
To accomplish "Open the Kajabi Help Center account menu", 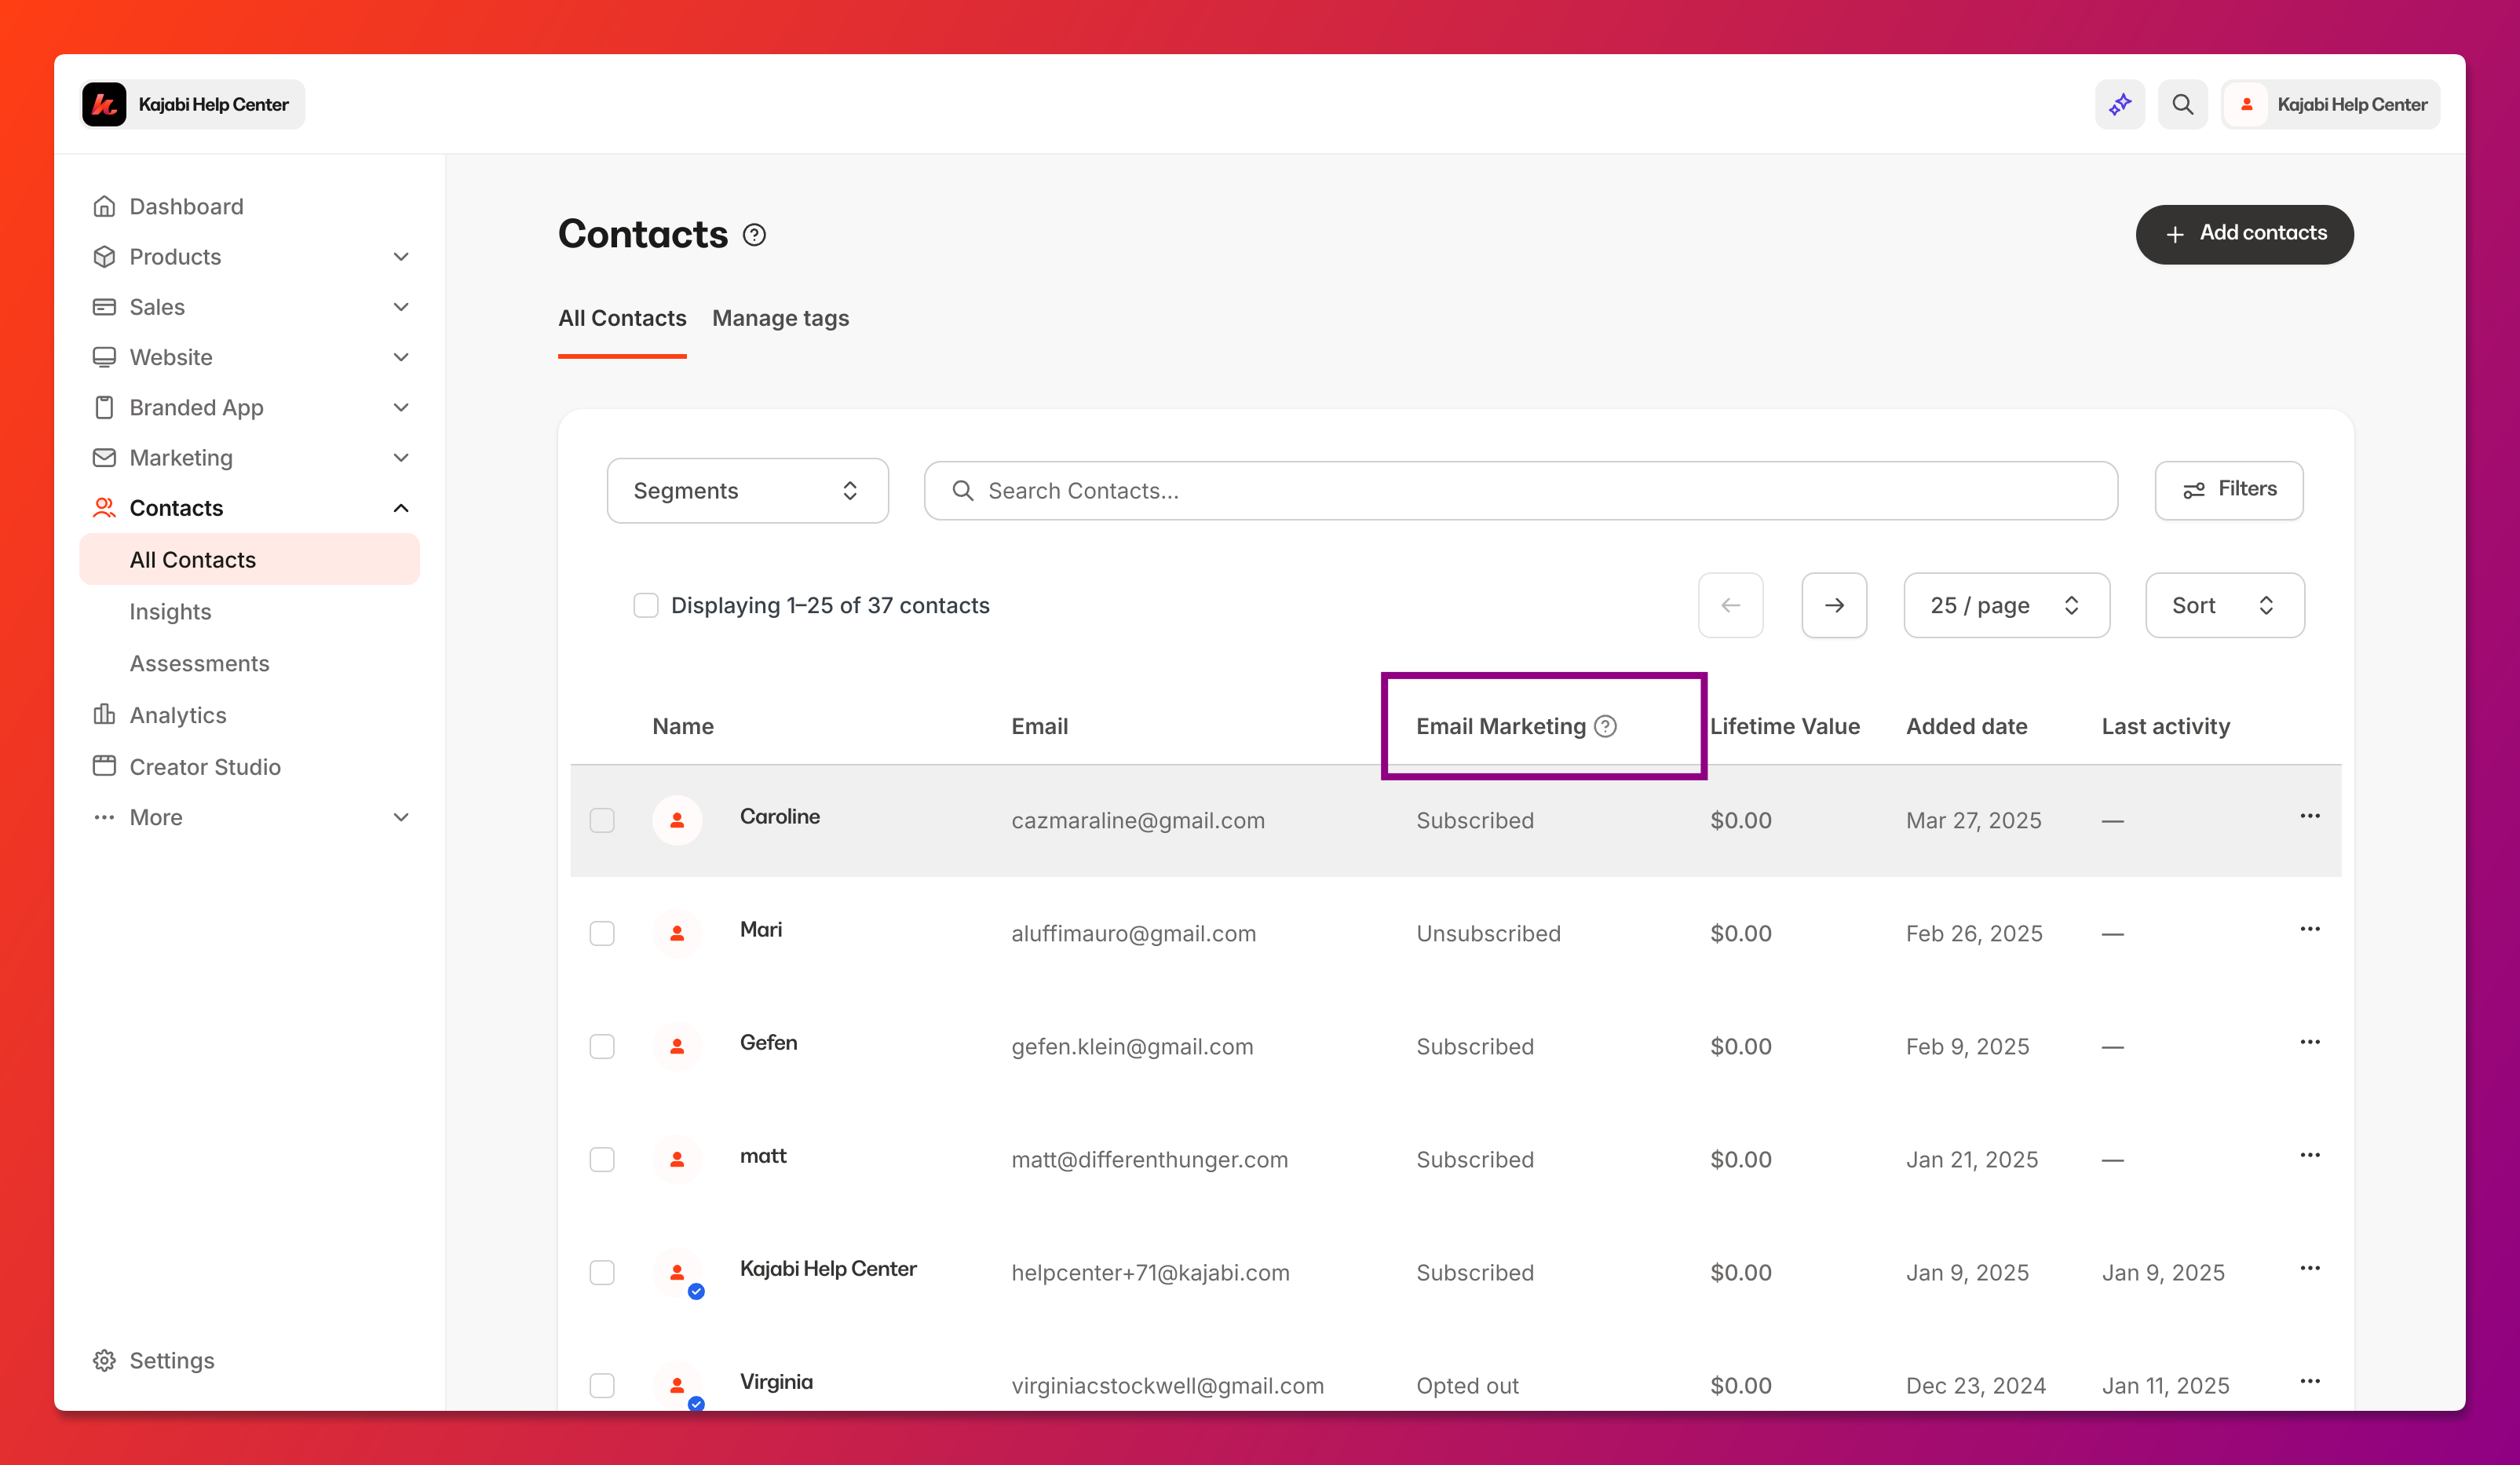I will (x=2330, y=104).
